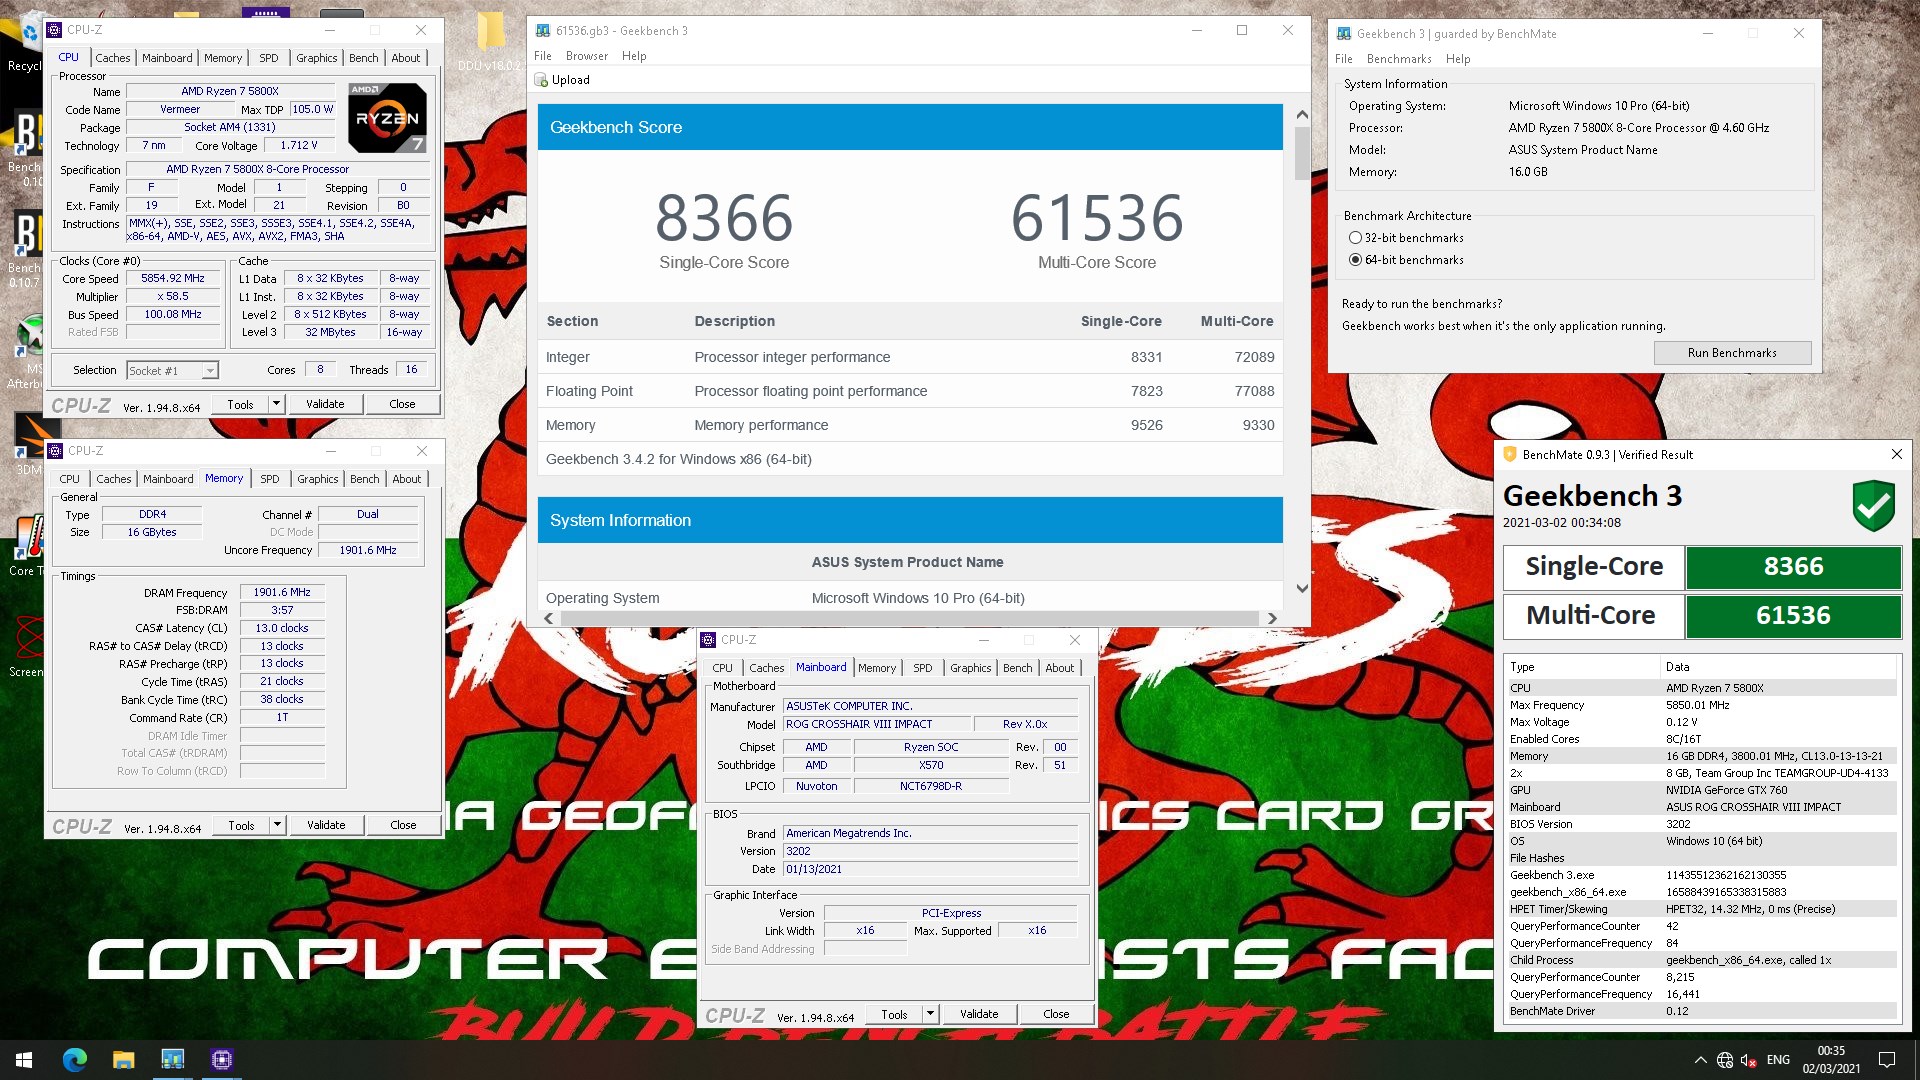This screenshot has height=1080, width=1920.
Task: Click Tools button in the CPU-Z Memory window
Action: pyautogui.click(x=241, y=825)
